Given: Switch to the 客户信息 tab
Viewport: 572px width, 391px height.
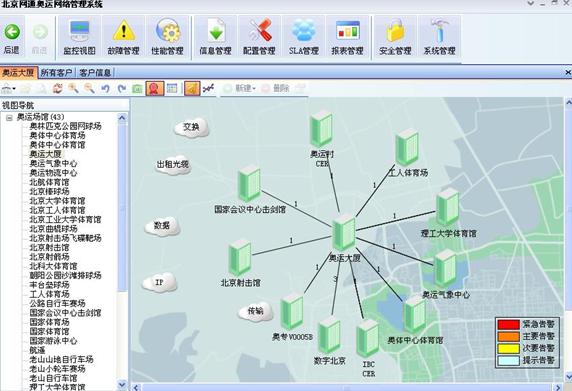Looking at the screenshot, I should click(95, 73).
